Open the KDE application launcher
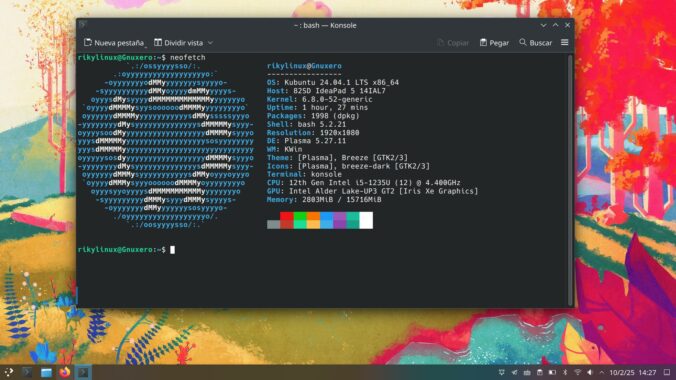 coord(9,372)
